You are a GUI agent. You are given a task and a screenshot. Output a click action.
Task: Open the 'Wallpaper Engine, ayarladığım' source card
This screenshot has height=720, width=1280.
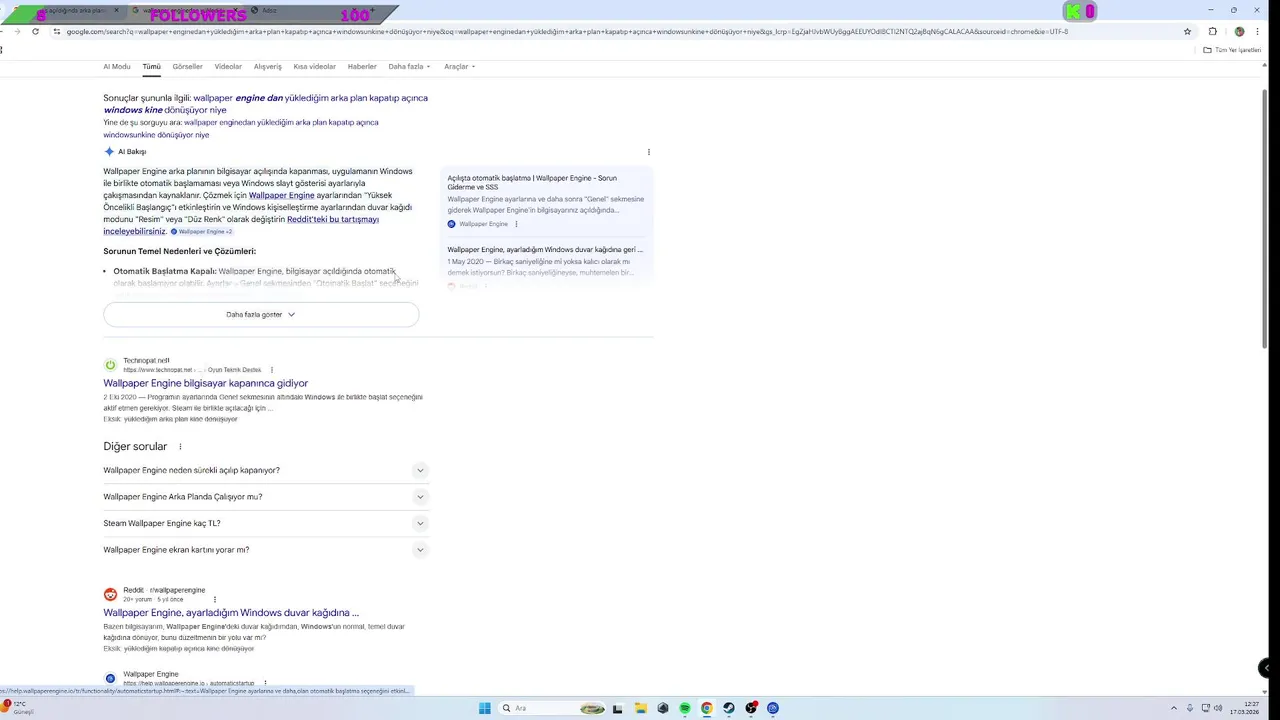546,265
